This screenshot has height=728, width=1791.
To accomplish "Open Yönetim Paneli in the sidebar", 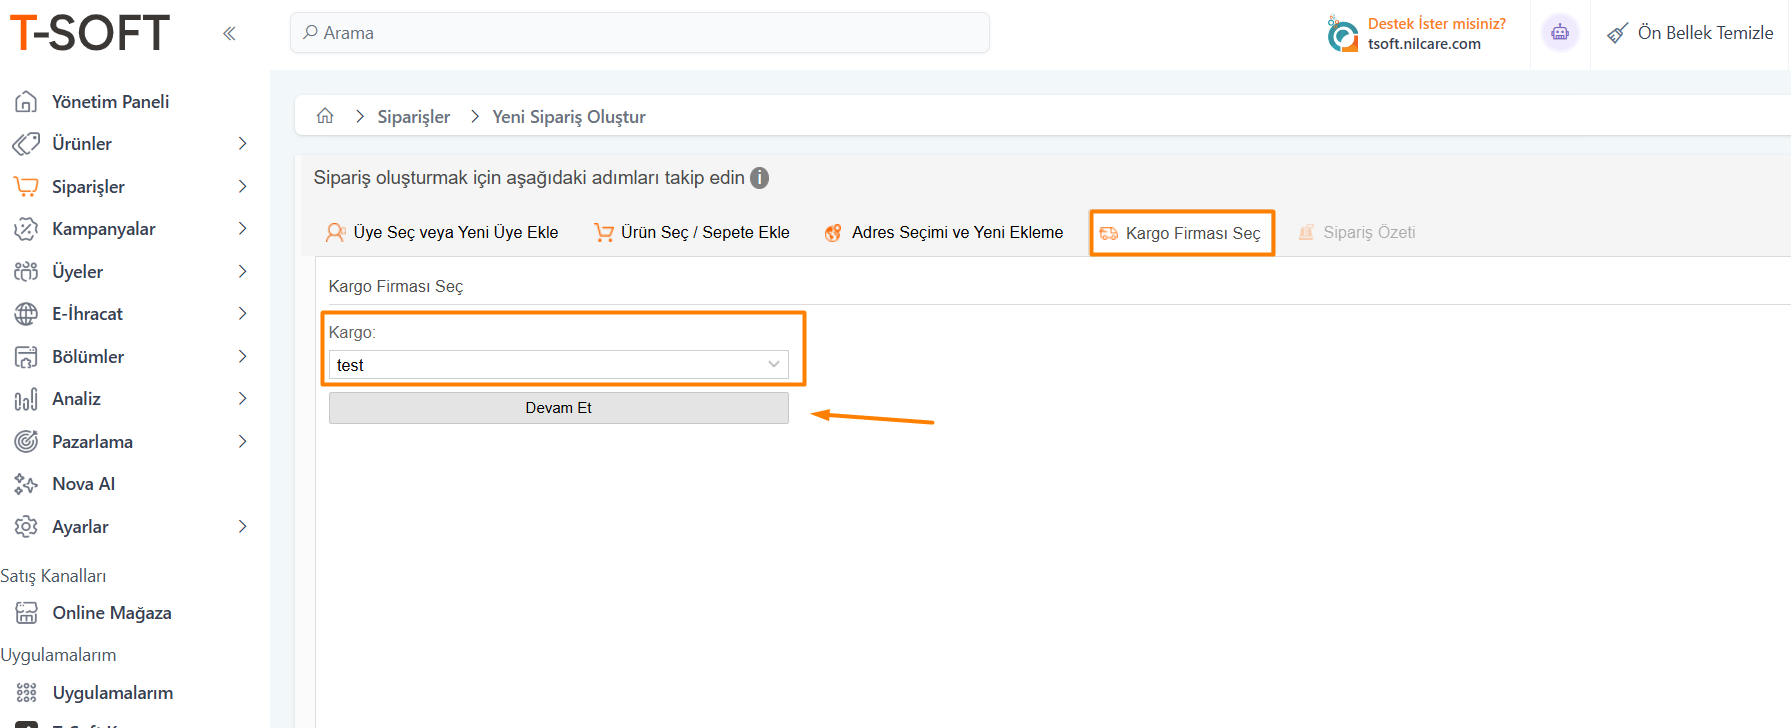I will [x=110, y=102].
